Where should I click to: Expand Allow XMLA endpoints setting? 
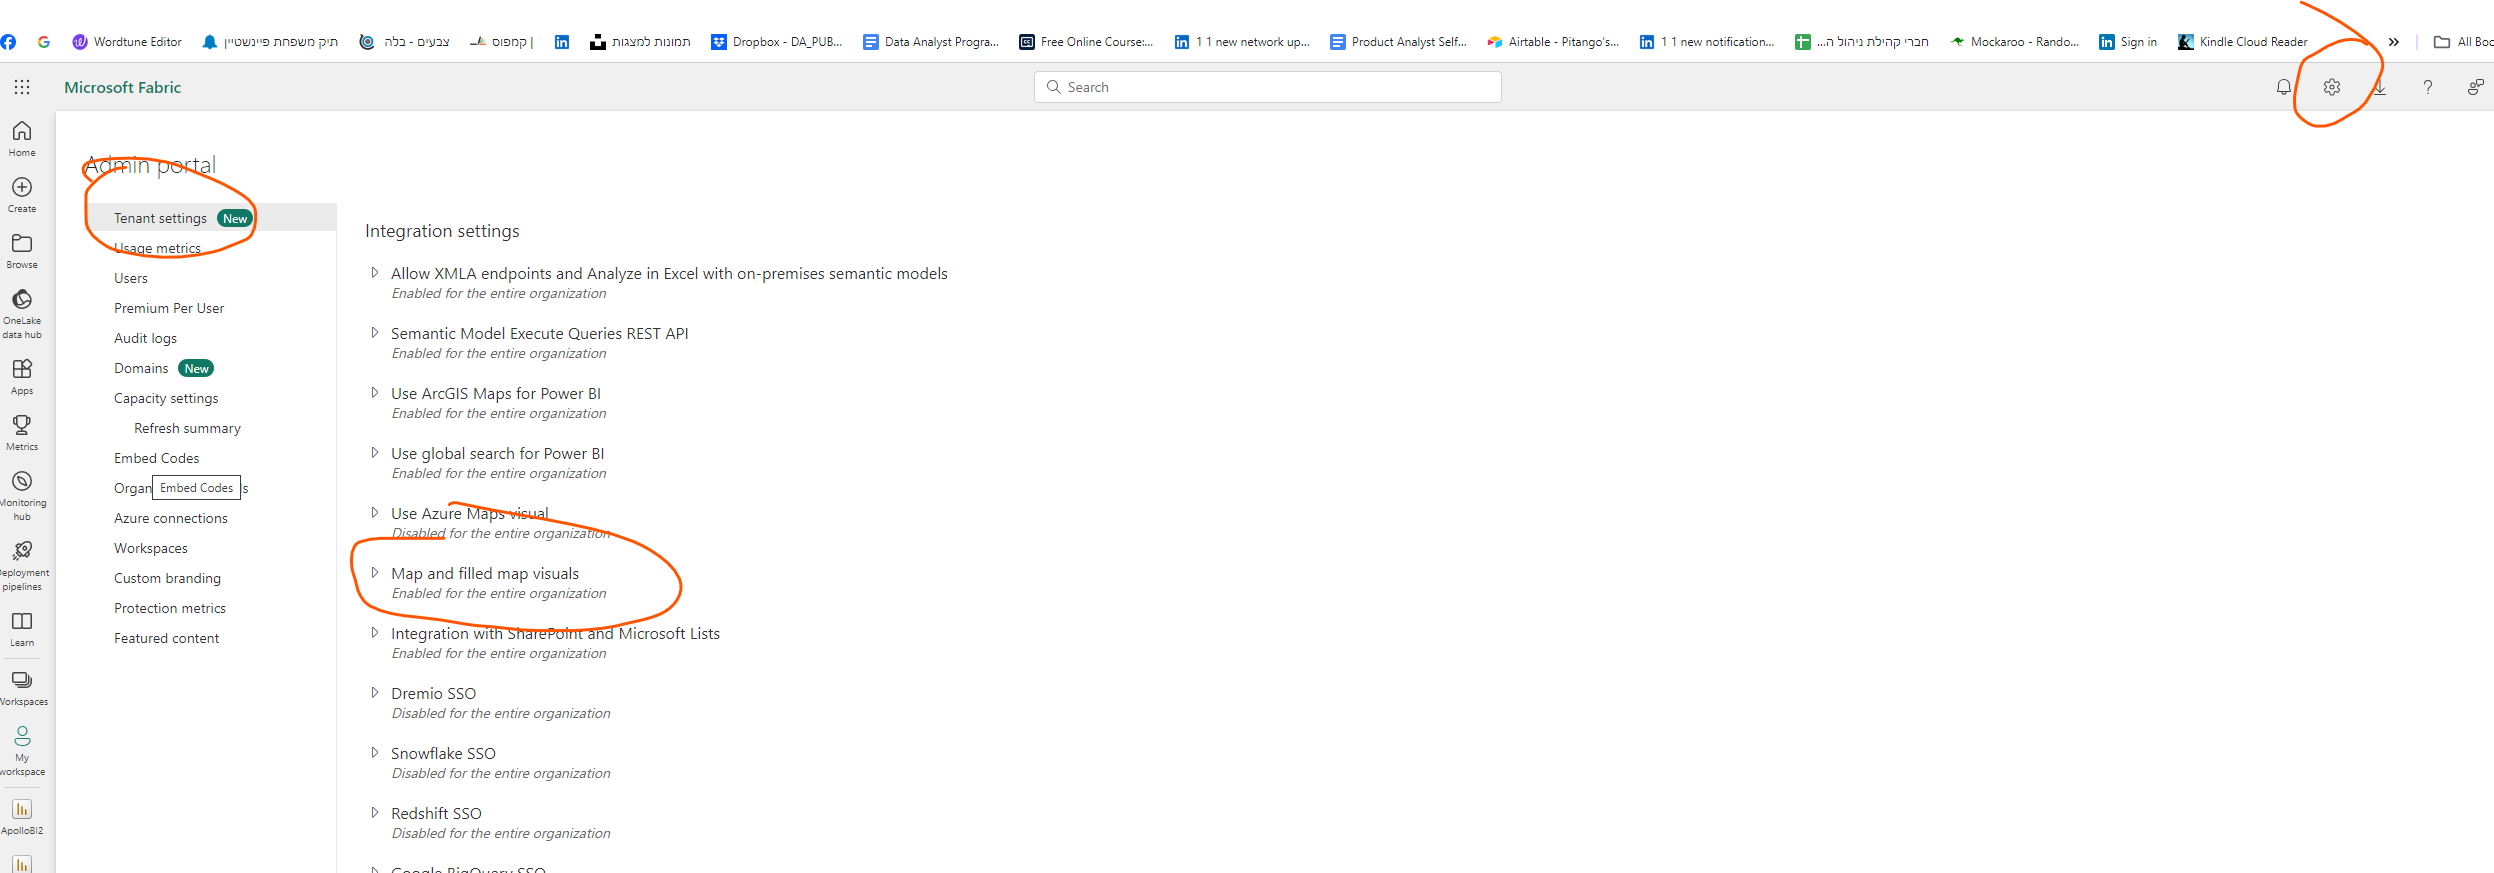coord(375,273)
